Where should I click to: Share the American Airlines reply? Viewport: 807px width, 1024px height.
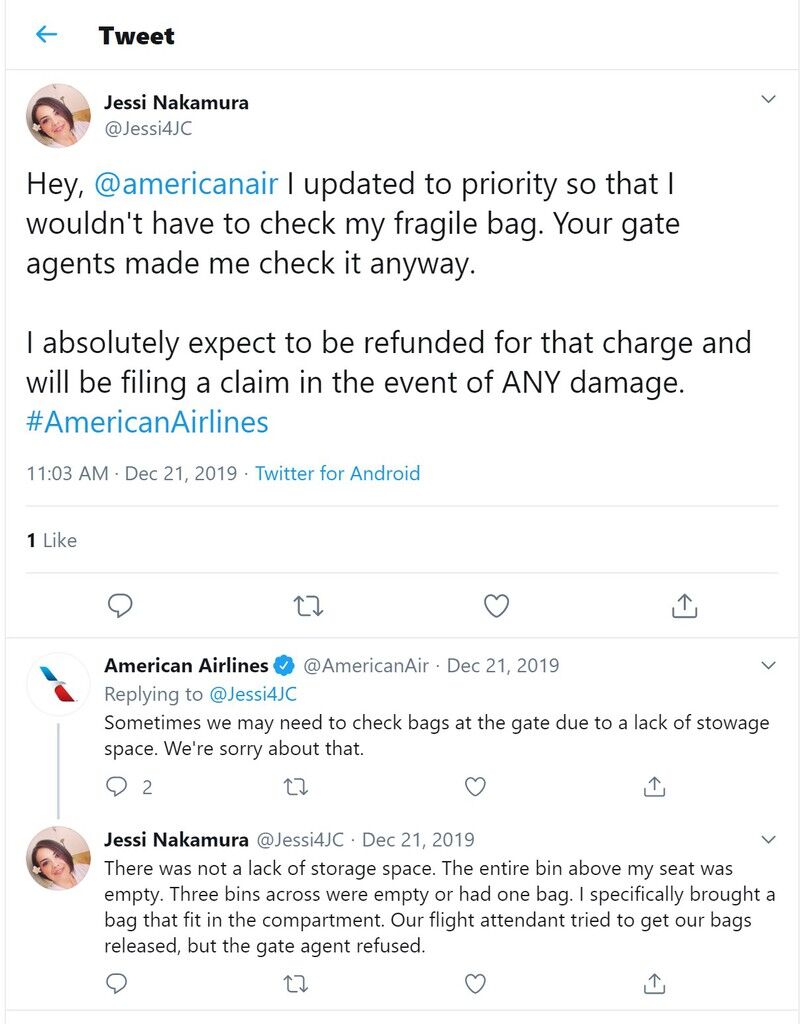654,787
